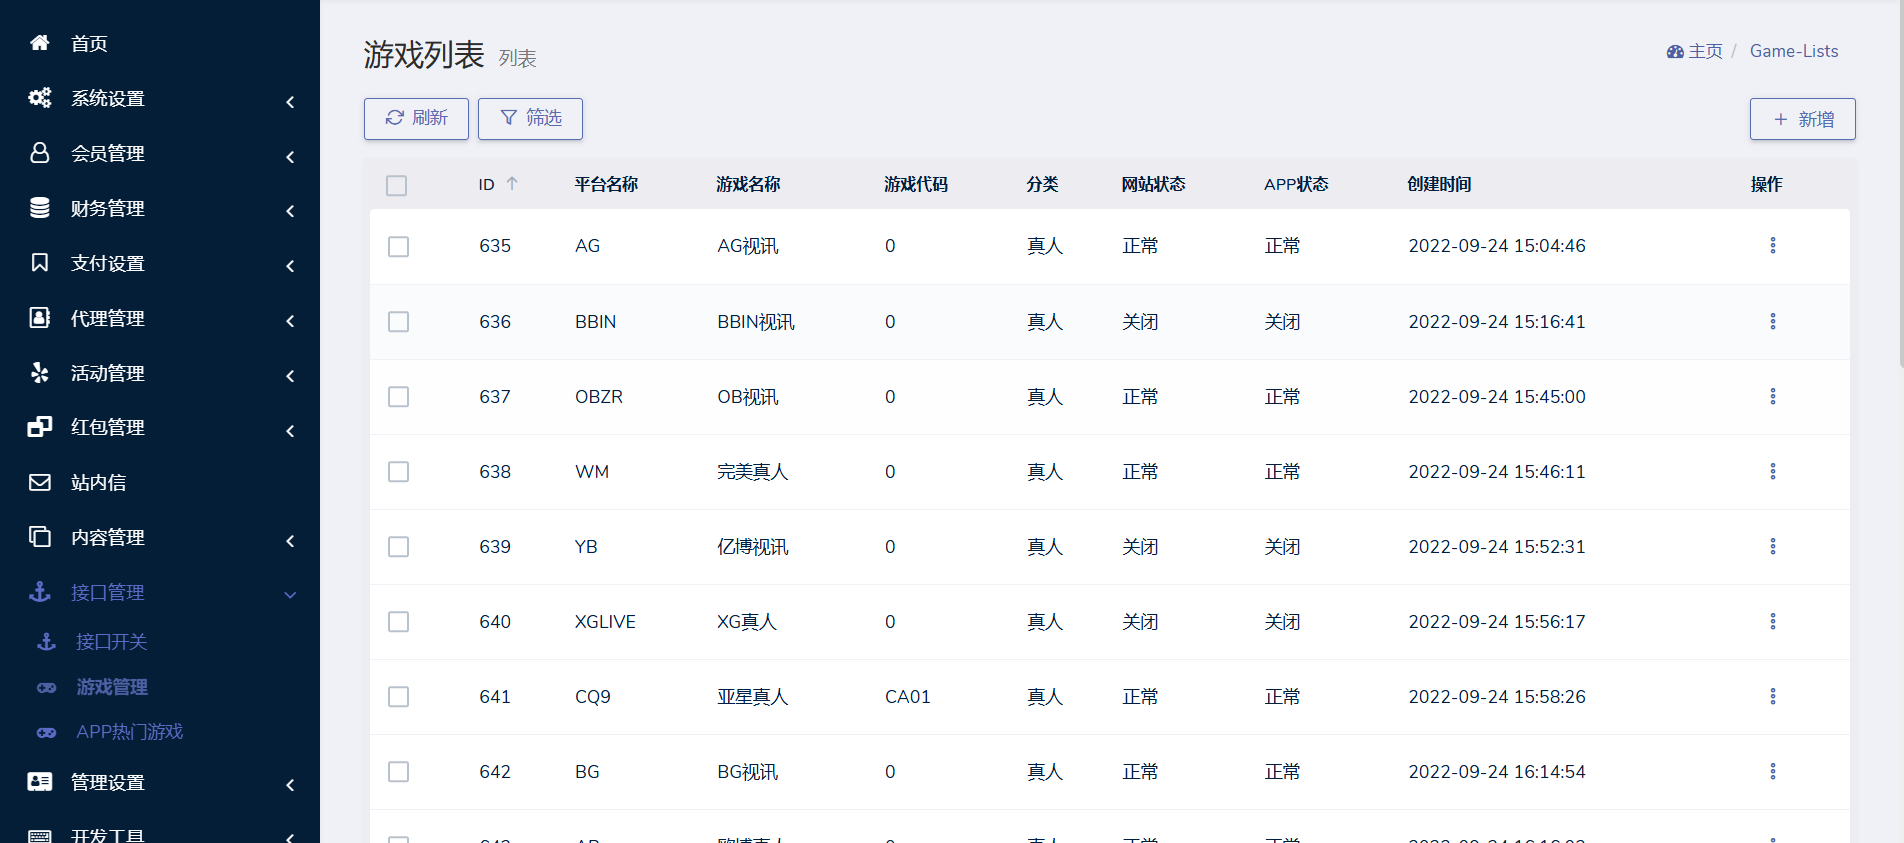Click the 平台名称 column header
The image size is (1904, 843).
pyautogui.click(x=606, y=184)
